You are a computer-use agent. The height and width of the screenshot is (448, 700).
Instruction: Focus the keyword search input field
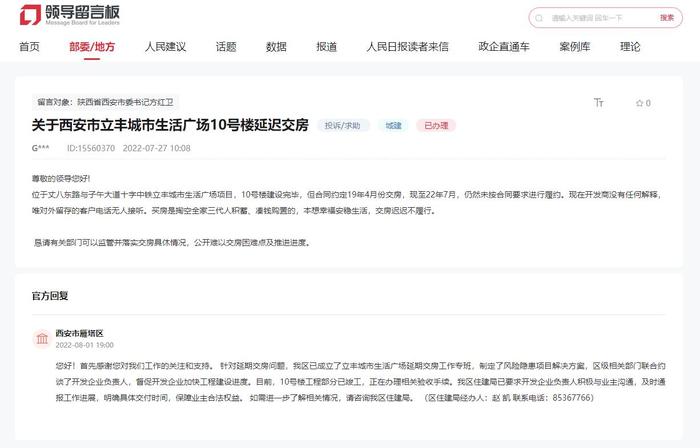(x=600, y=18)
